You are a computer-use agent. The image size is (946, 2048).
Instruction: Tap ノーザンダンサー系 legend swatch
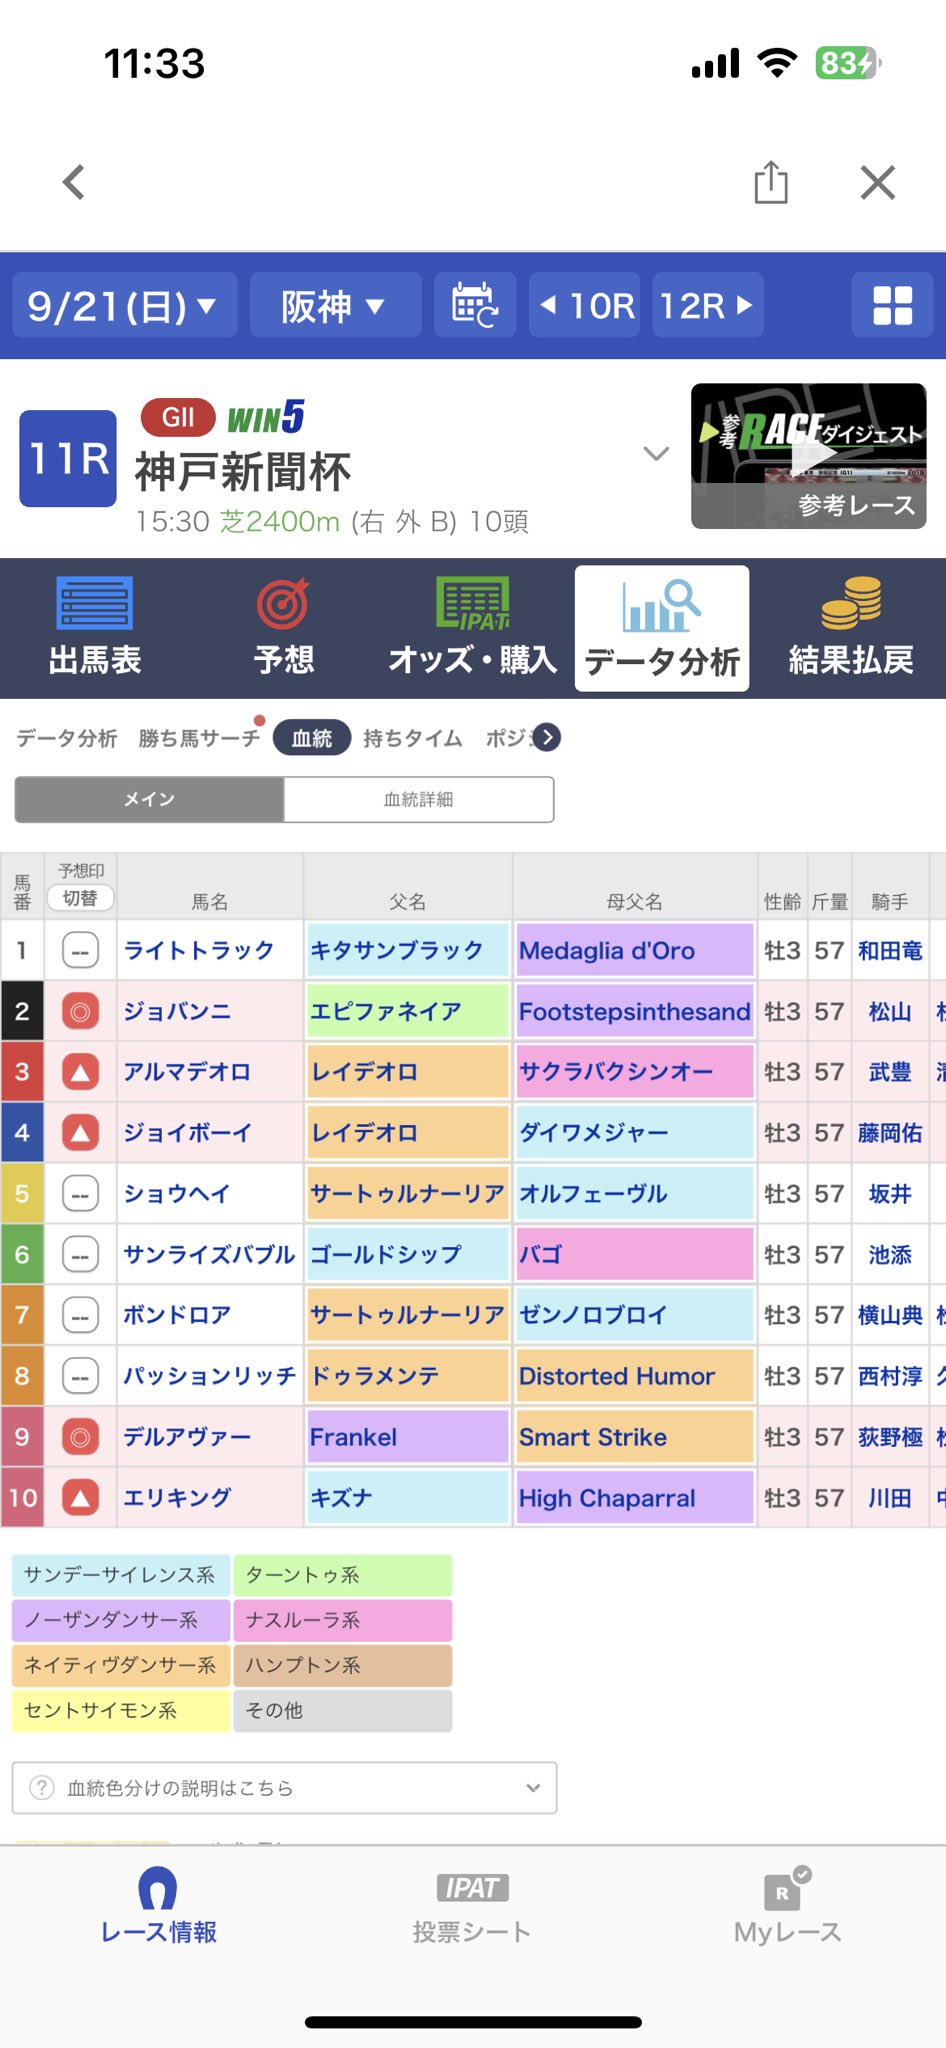coord(121,1620)
